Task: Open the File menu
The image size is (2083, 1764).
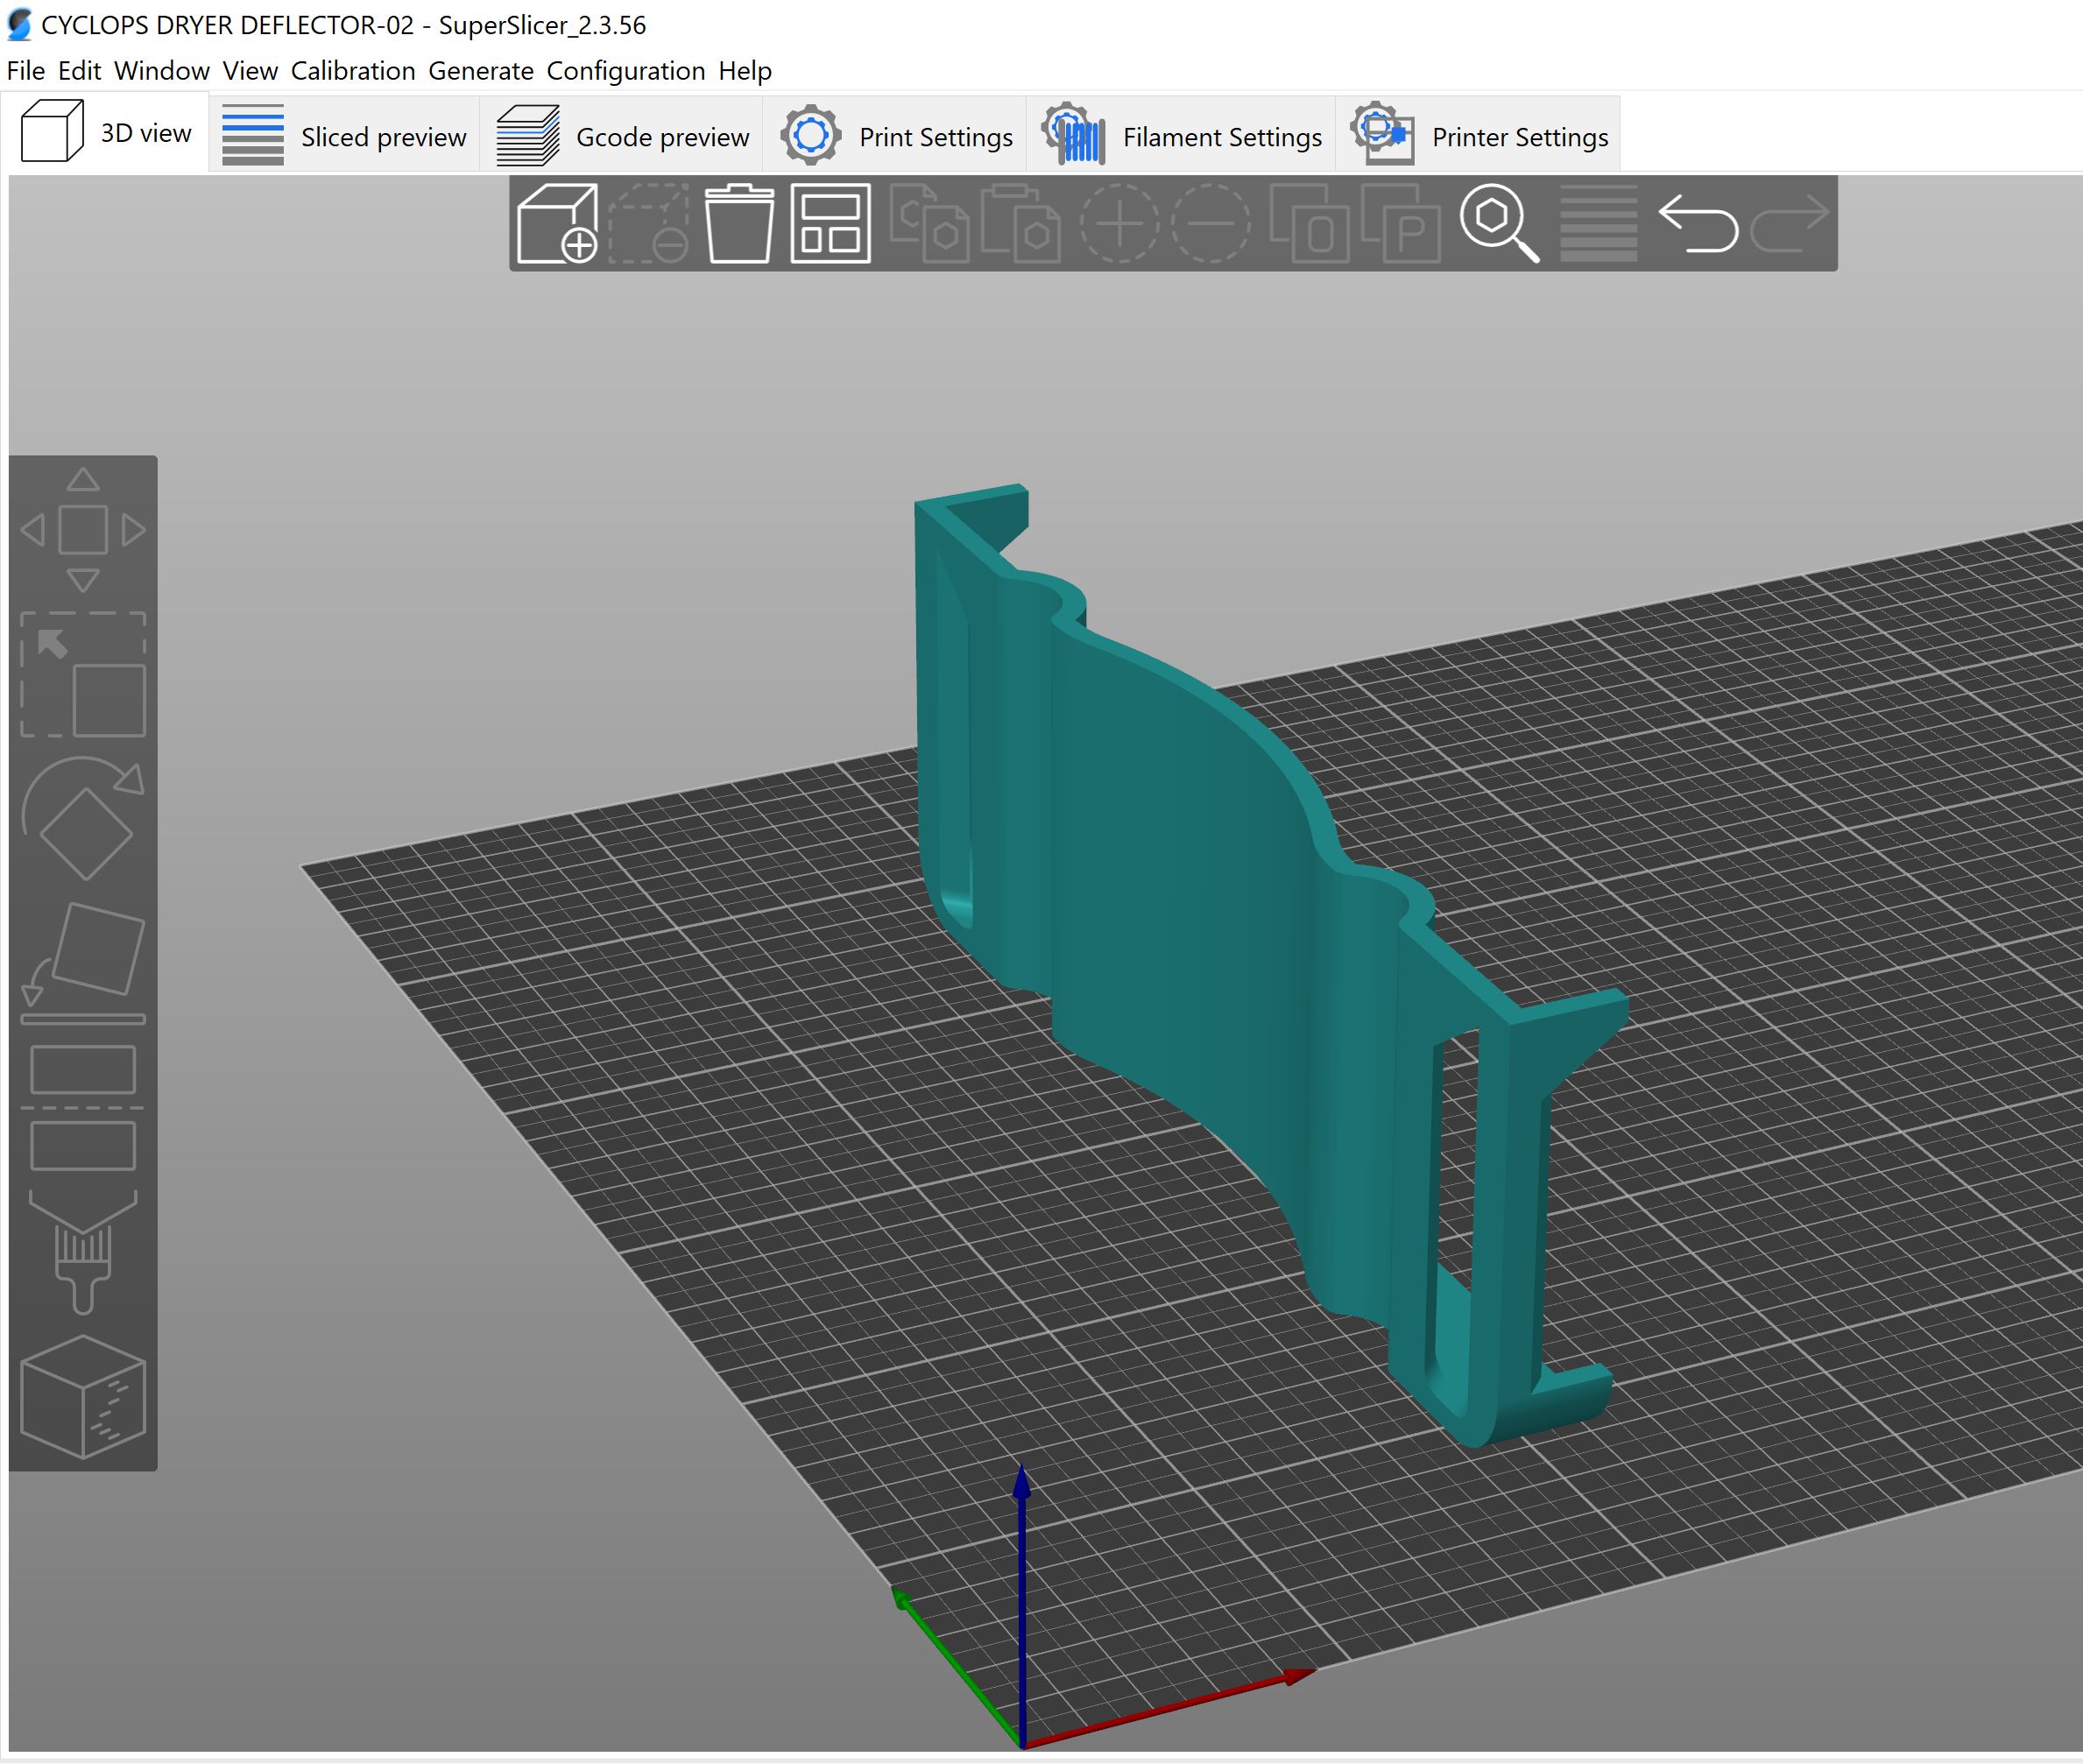Action: coord(25,71)
